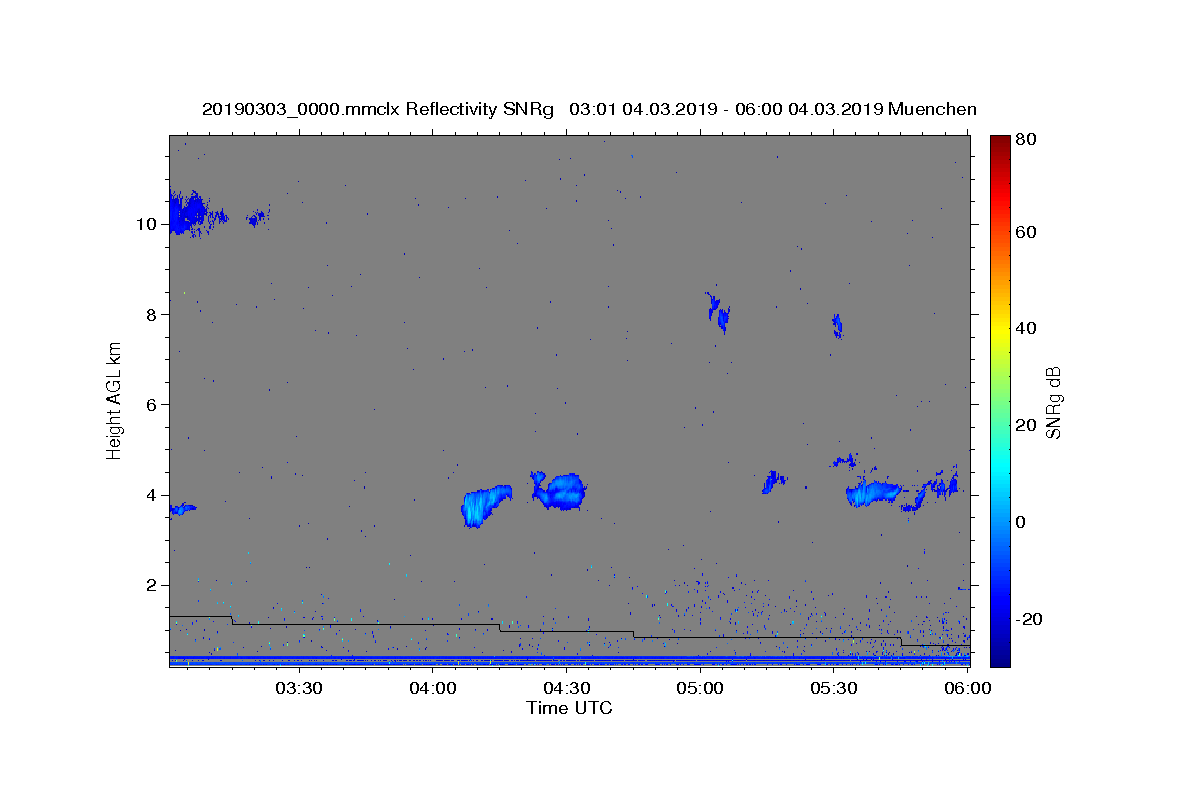Click the colorbar value 20
Viewport: 1200px width, 800px height.
tap(1026, 425)
